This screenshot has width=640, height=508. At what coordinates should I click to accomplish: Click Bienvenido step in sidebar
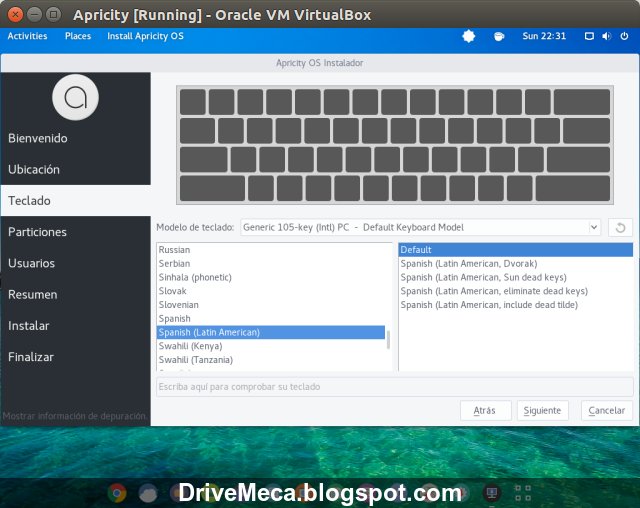click(x=76, y=138)
